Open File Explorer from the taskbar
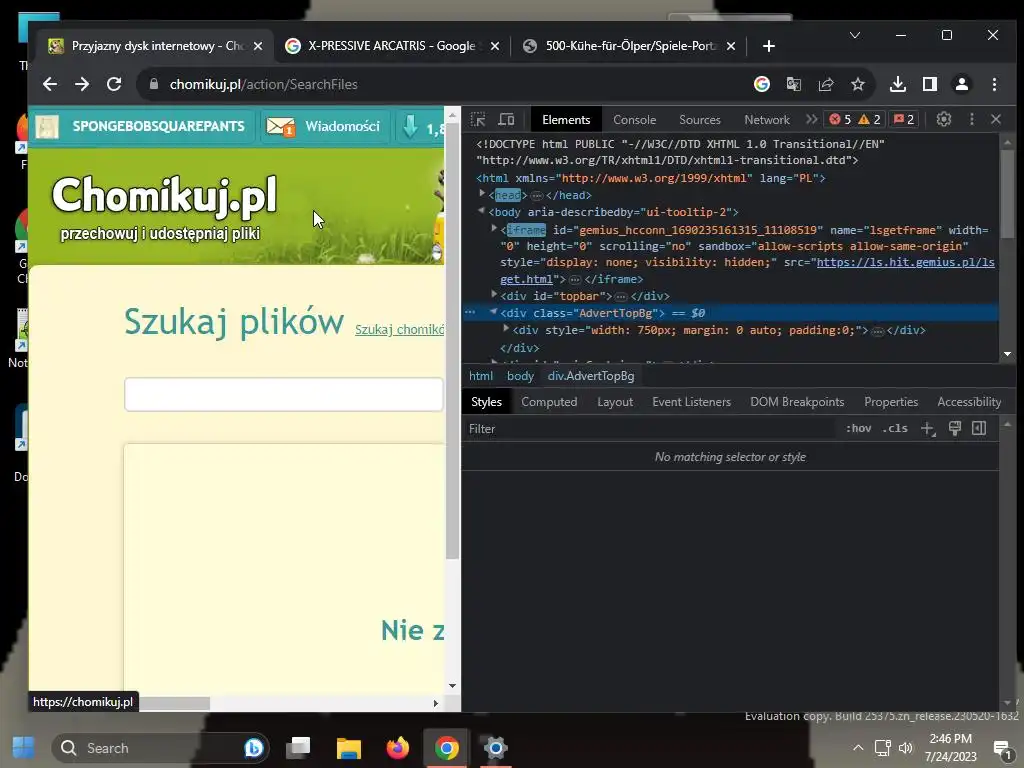Image resolution: width=1024 pixels, height=768 pixels. point(349,748)
